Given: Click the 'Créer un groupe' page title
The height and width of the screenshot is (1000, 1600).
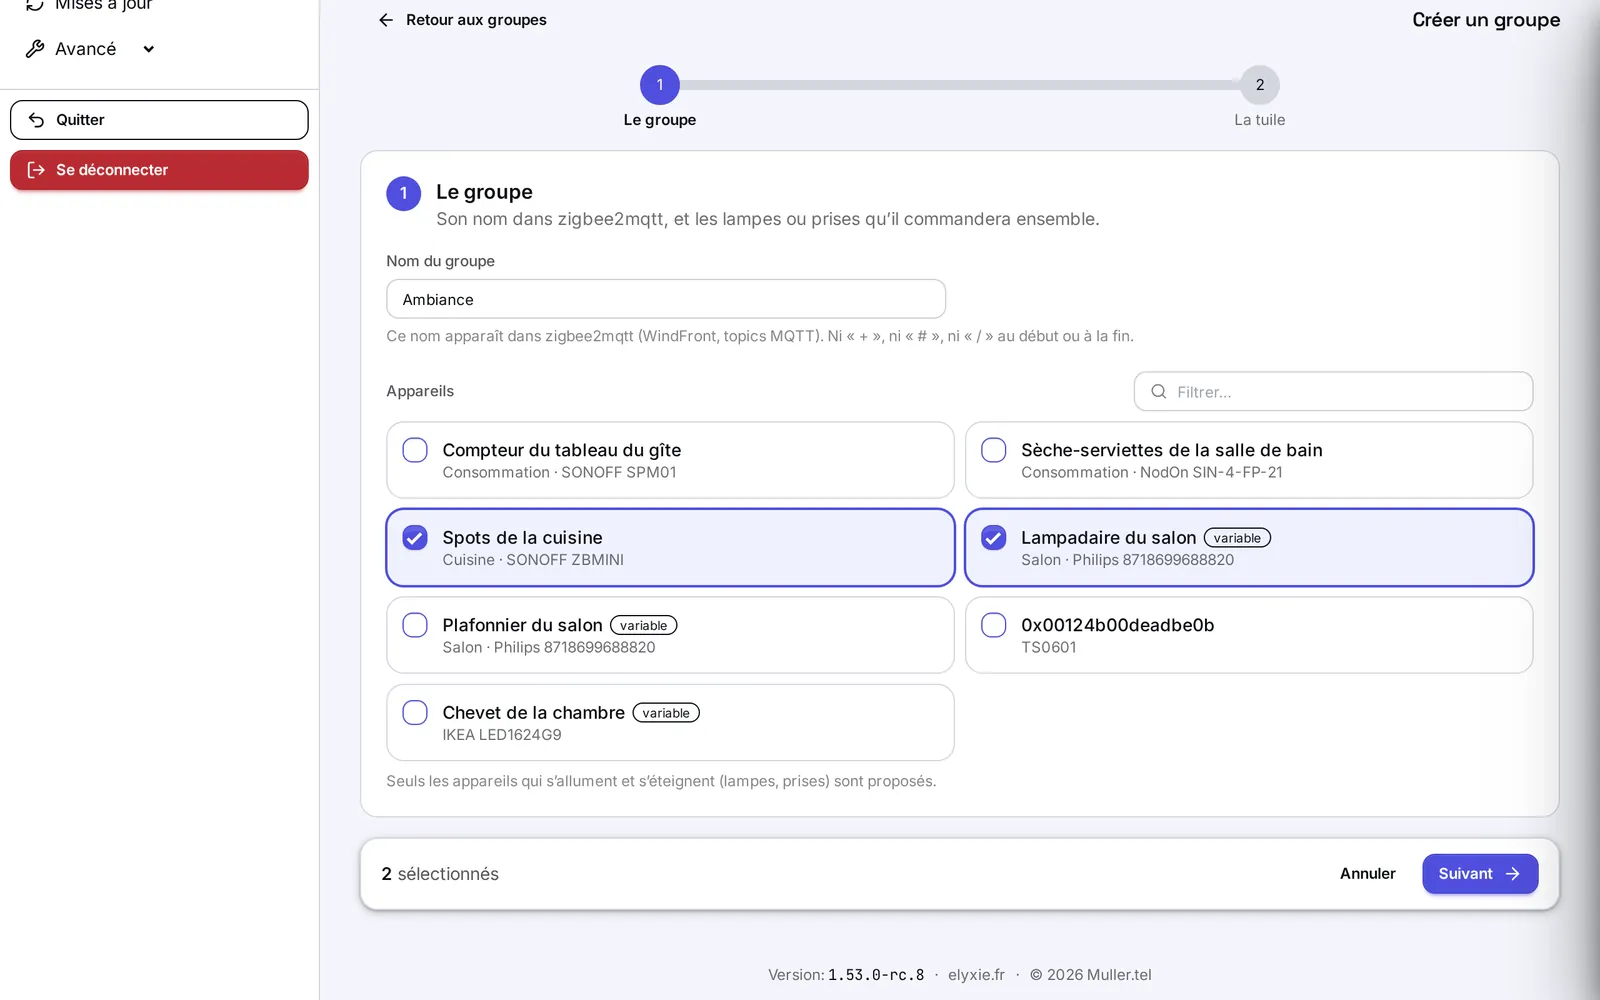Looking at the screenshot, I should [1486, 20].
